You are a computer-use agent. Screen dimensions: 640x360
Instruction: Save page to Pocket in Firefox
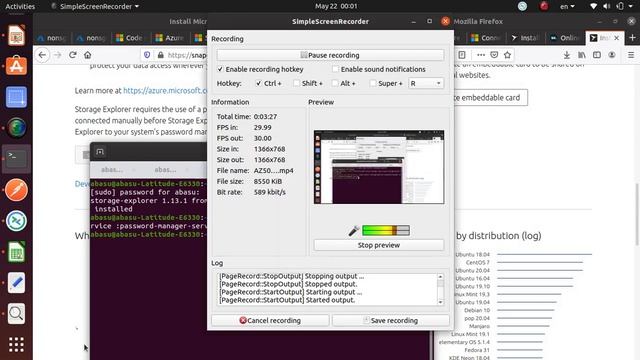click(494, 55)
